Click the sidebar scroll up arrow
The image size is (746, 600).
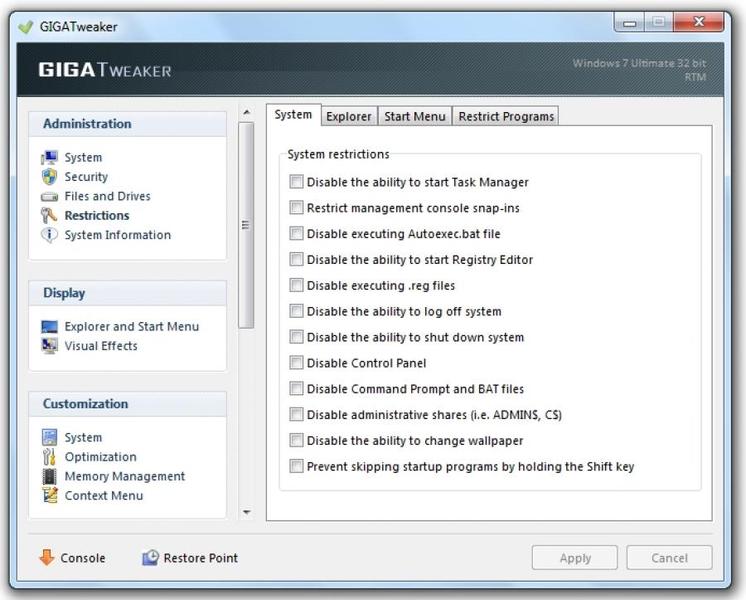246,112
